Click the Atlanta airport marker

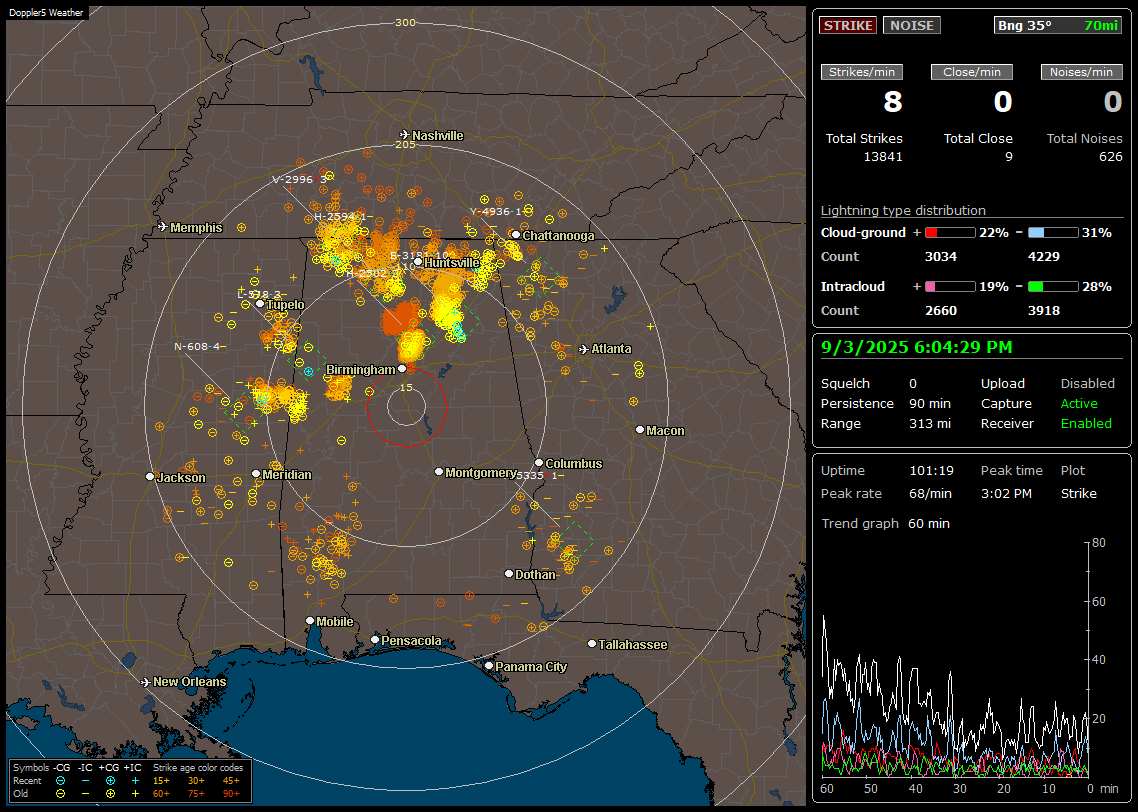pos(584,349)
